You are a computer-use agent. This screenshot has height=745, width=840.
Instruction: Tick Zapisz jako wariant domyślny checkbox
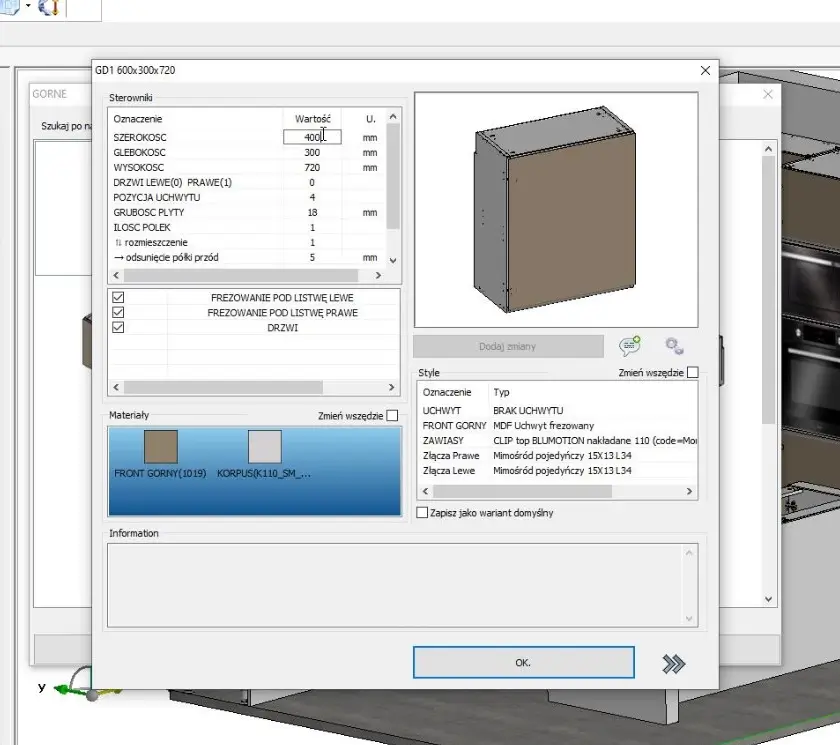tap(422, 513)
